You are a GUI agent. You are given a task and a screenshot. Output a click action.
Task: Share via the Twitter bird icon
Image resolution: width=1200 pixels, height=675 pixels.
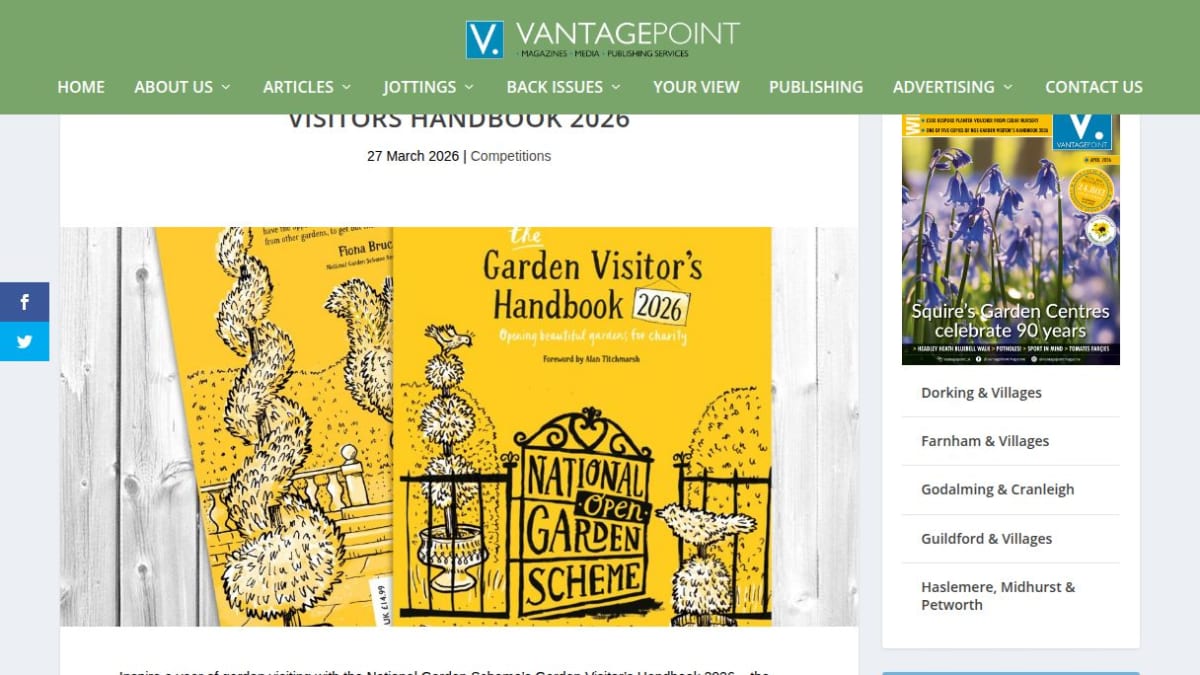[24, 341]
